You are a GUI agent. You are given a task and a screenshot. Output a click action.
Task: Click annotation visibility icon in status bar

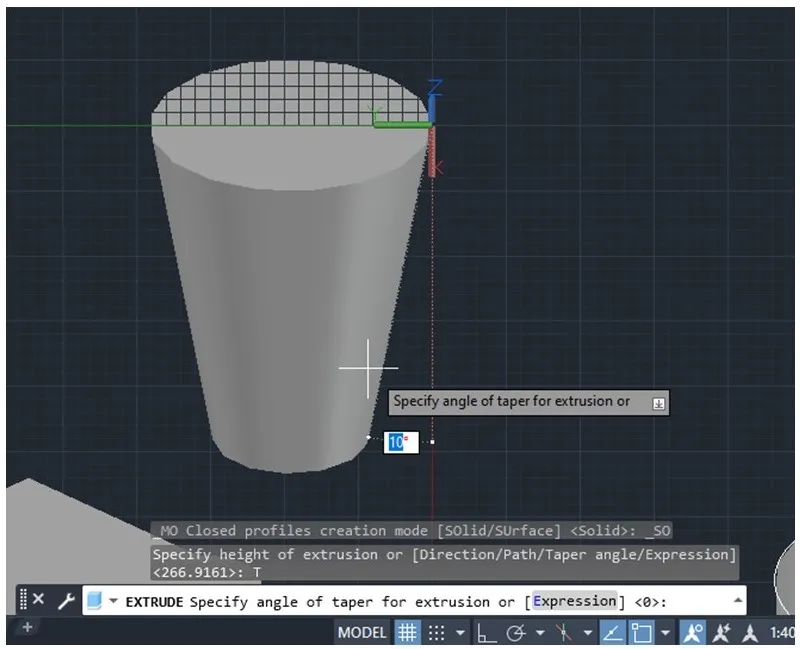692,632
